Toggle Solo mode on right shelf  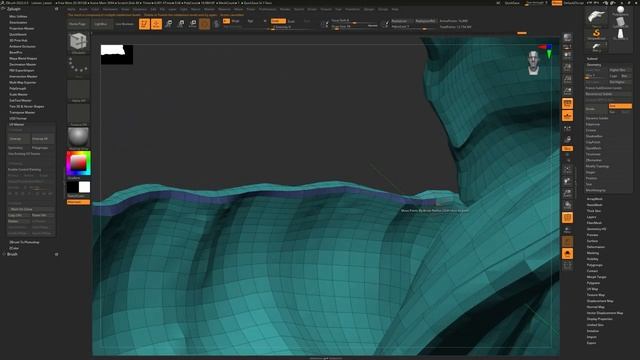click(x=567, y=254)
